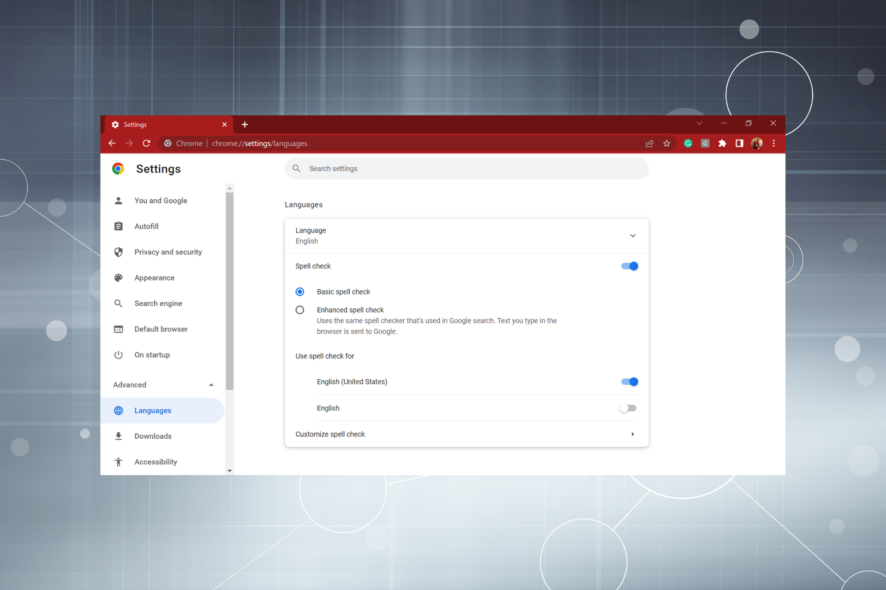Screen dimensions: 886x590
Task: Open the Downloads settings page
Action: coord(153,436)
